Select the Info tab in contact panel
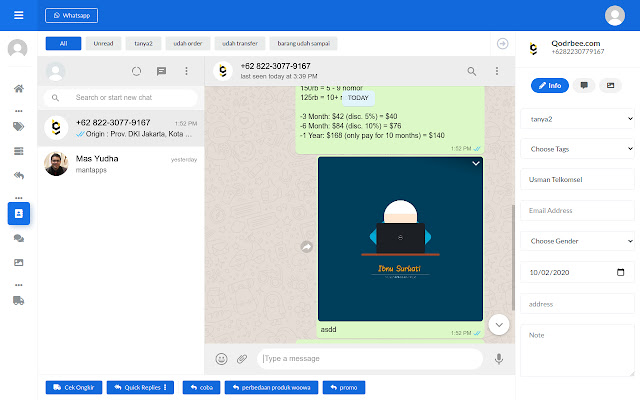Screen dimensions: 640x400 pyautogui.click(x=550, y=85)
